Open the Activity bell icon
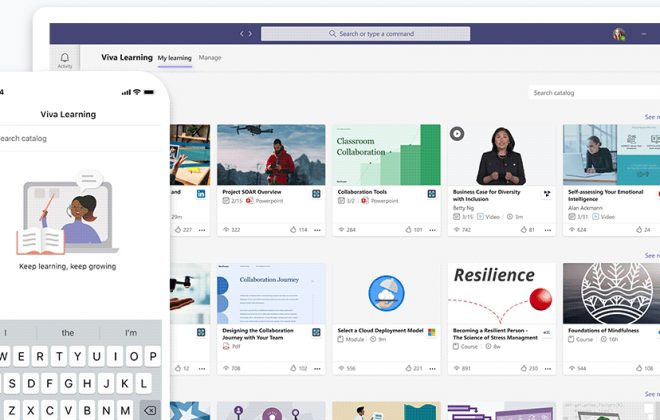The image size is (660, 420). [x=65, y=60]
